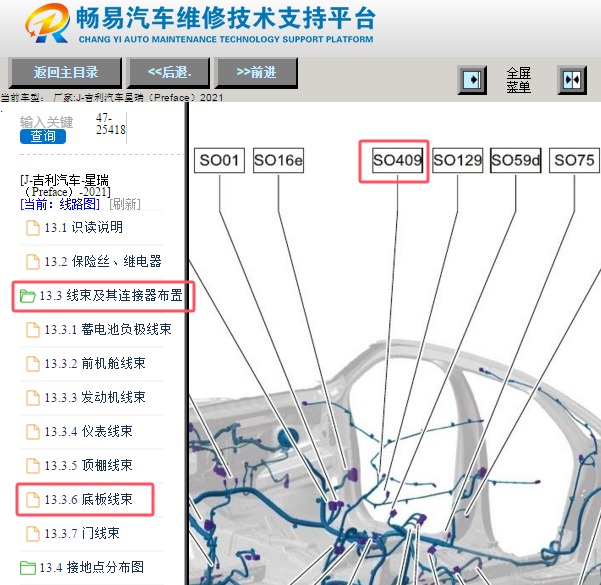Screen dimensions: 601x585
Task: Click the page icon for 13.3.2 前机舱线束
Action: [x=33, y=364]
